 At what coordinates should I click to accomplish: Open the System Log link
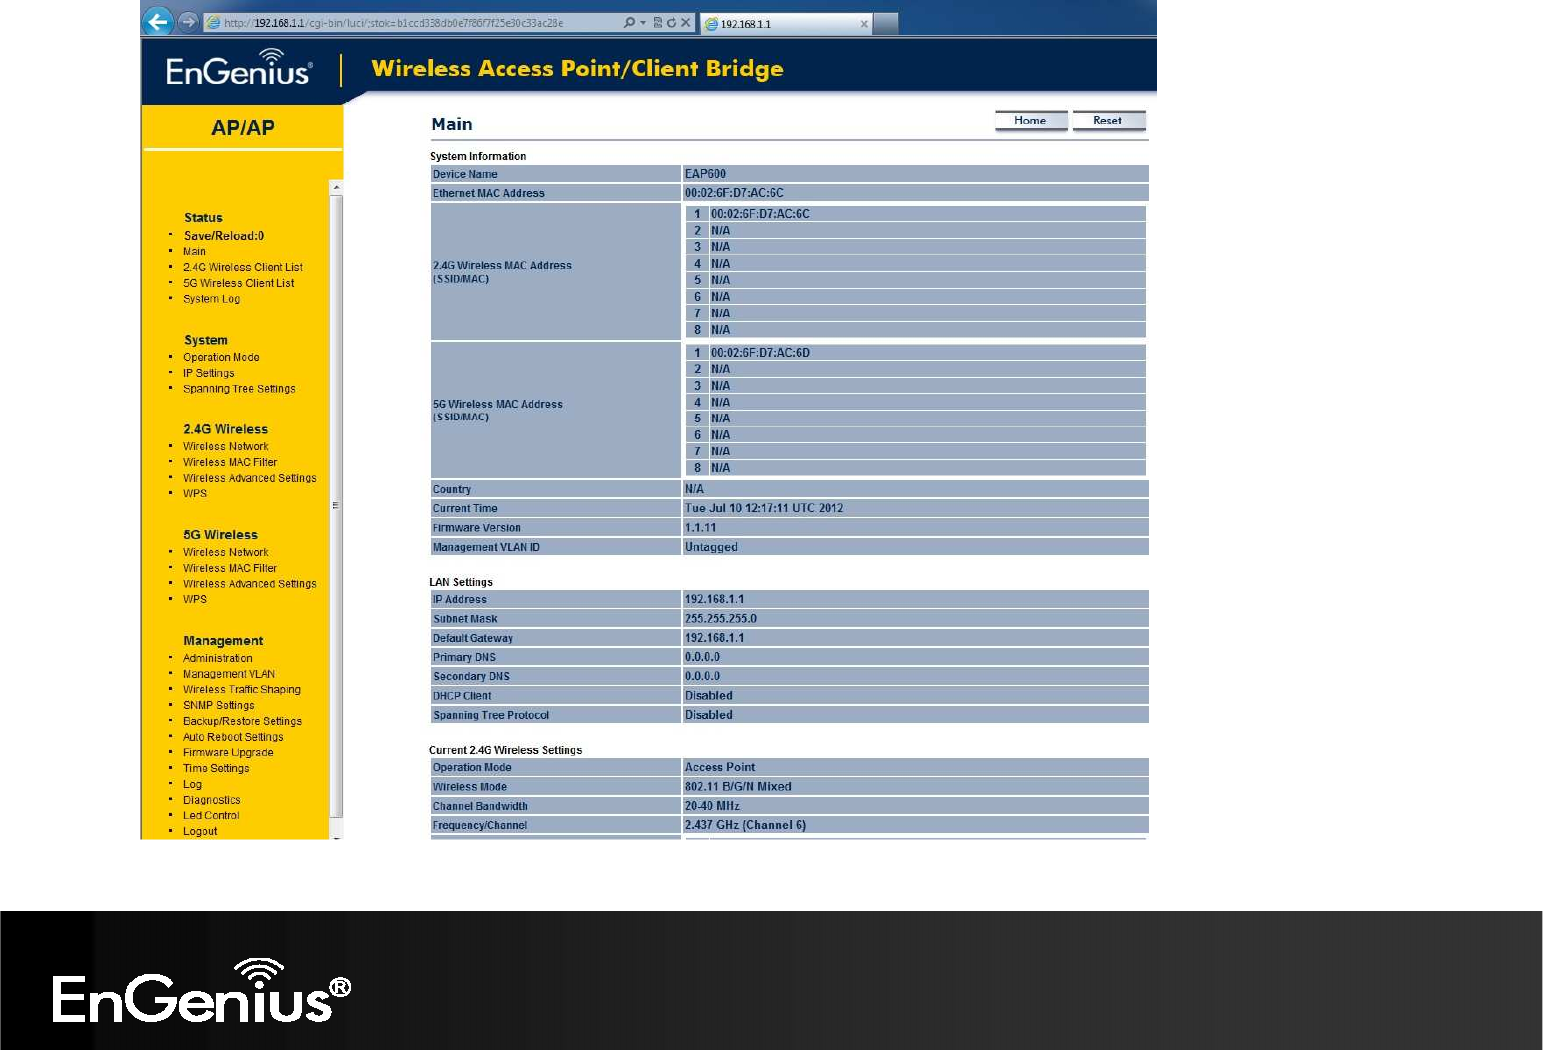pos(211,299)
